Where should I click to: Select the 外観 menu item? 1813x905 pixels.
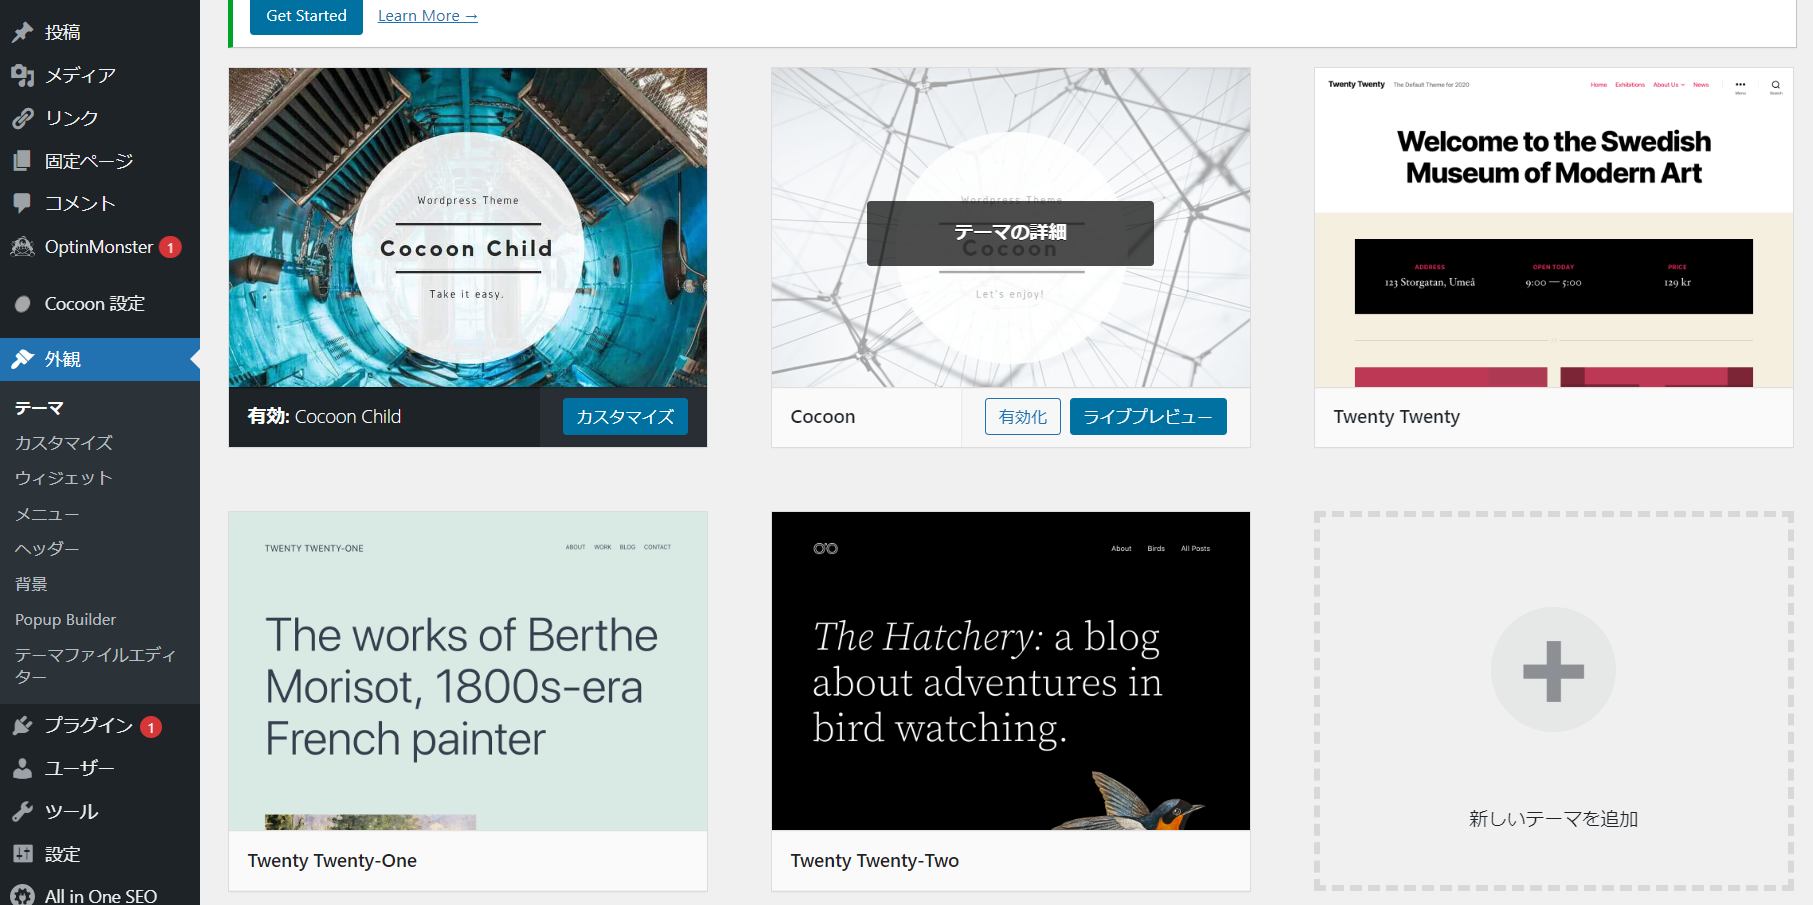tap(100, 359)
